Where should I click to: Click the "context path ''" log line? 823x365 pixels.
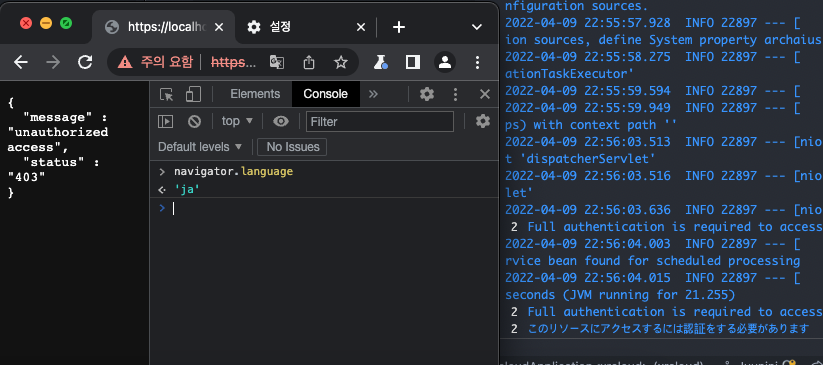pyautogui.click(x=591, y=125)
